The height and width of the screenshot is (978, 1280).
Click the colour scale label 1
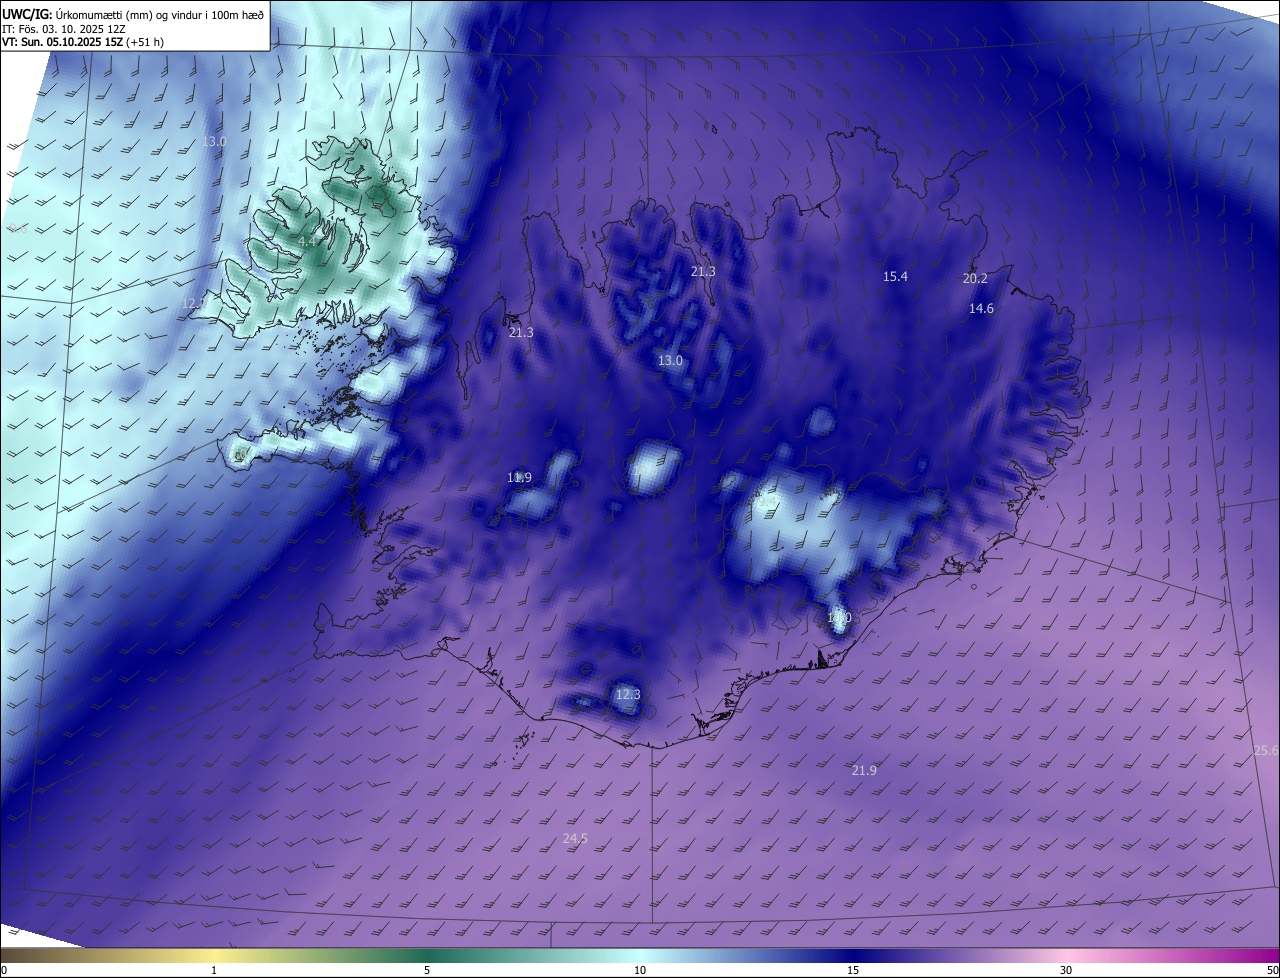(x=215, y=970)
